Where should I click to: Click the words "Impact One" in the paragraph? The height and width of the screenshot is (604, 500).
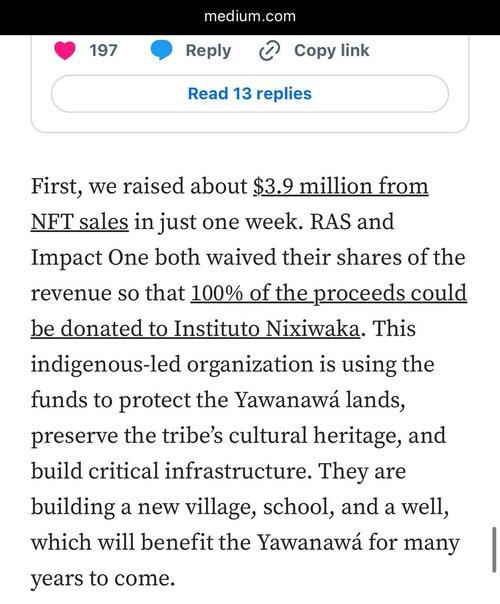(90, 258)
